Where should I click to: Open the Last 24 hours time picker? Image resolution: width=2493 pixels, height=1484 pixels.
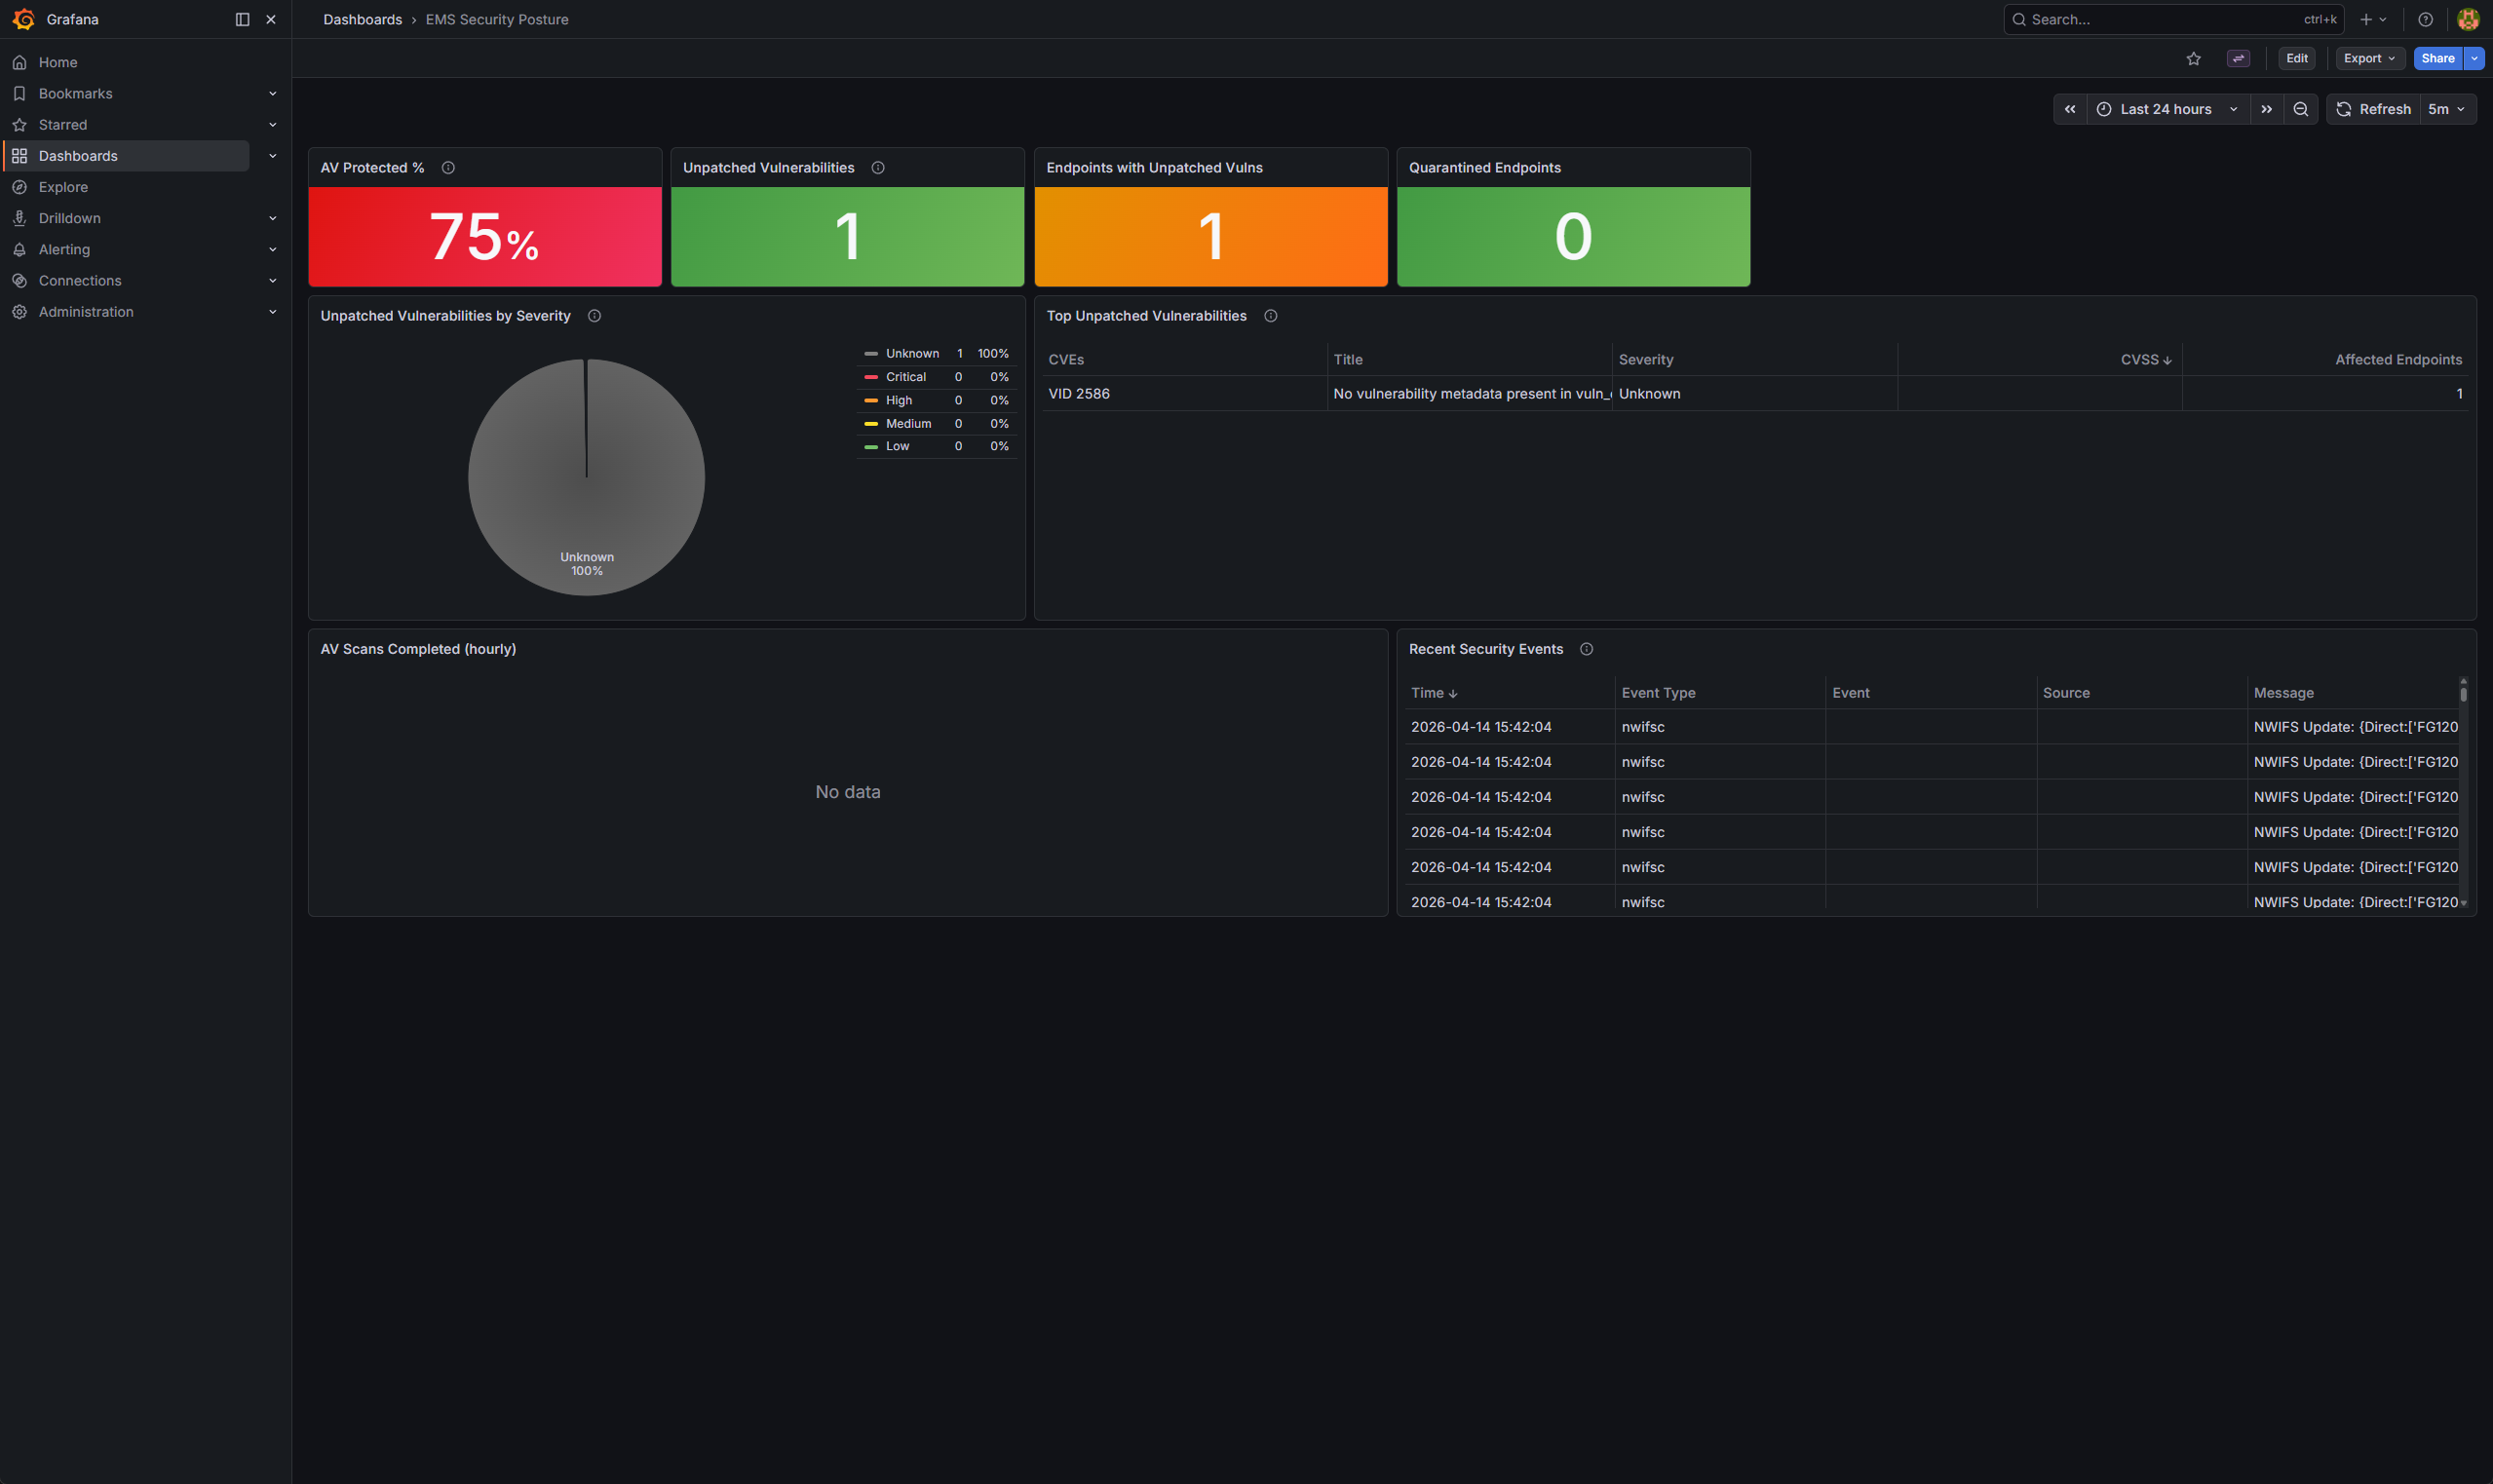[2168, 109]
